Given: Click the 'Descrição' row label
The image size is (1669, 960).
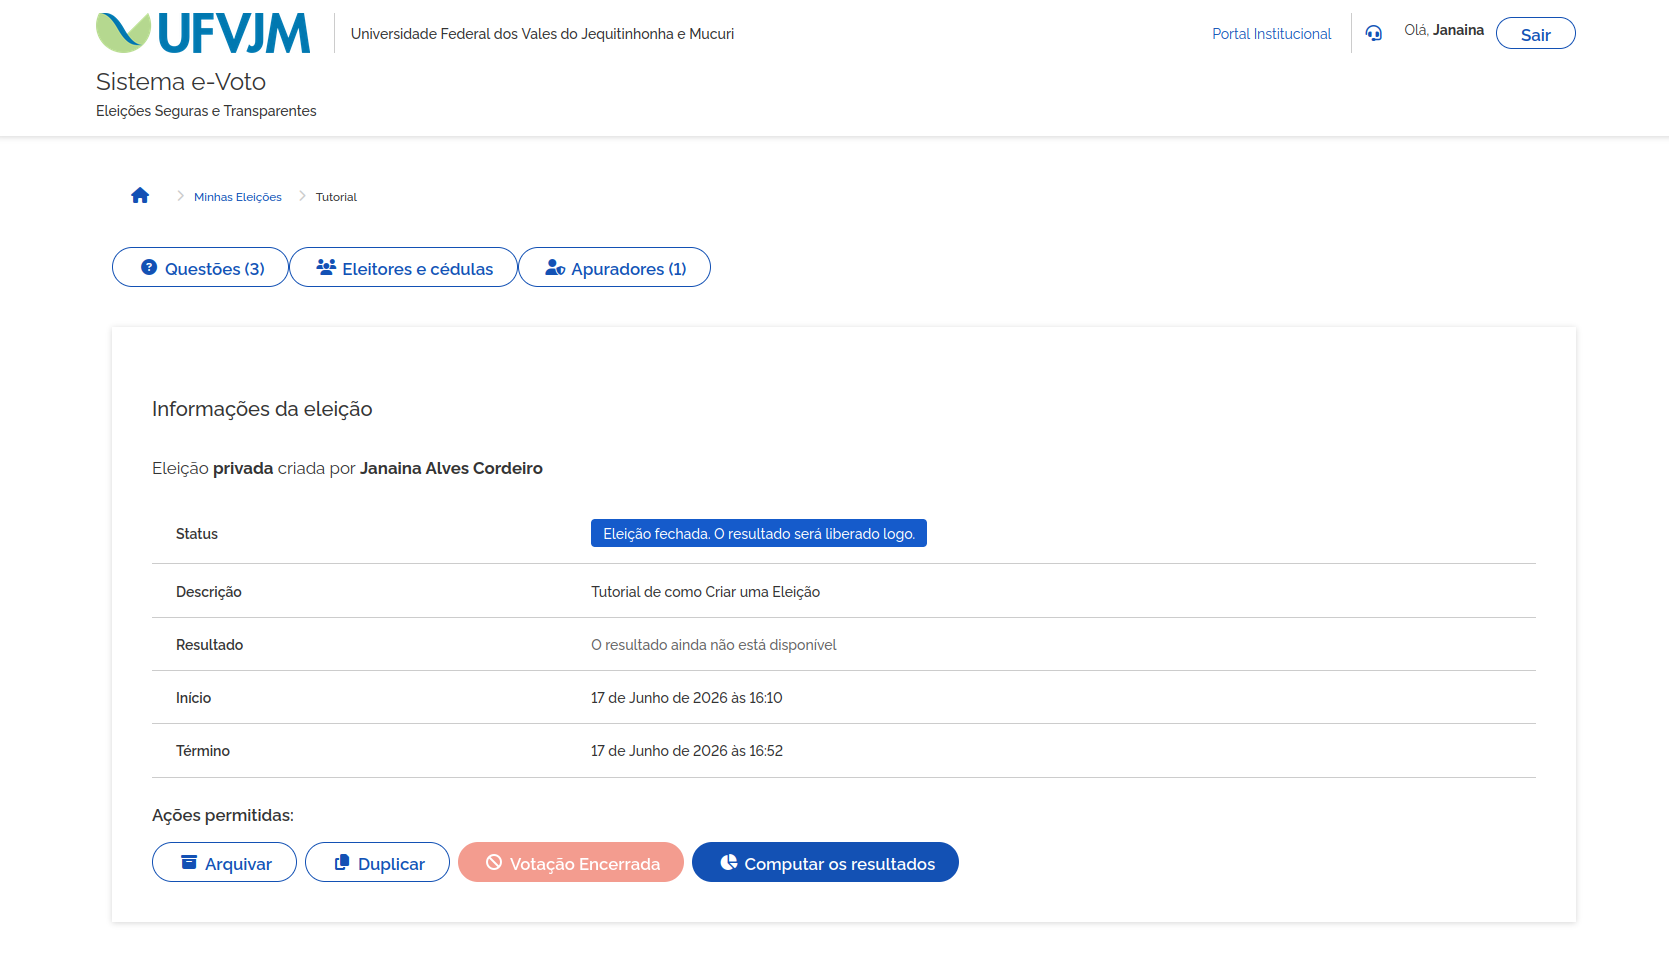Looking at the screenshot, I should click(x=209, y=592).
